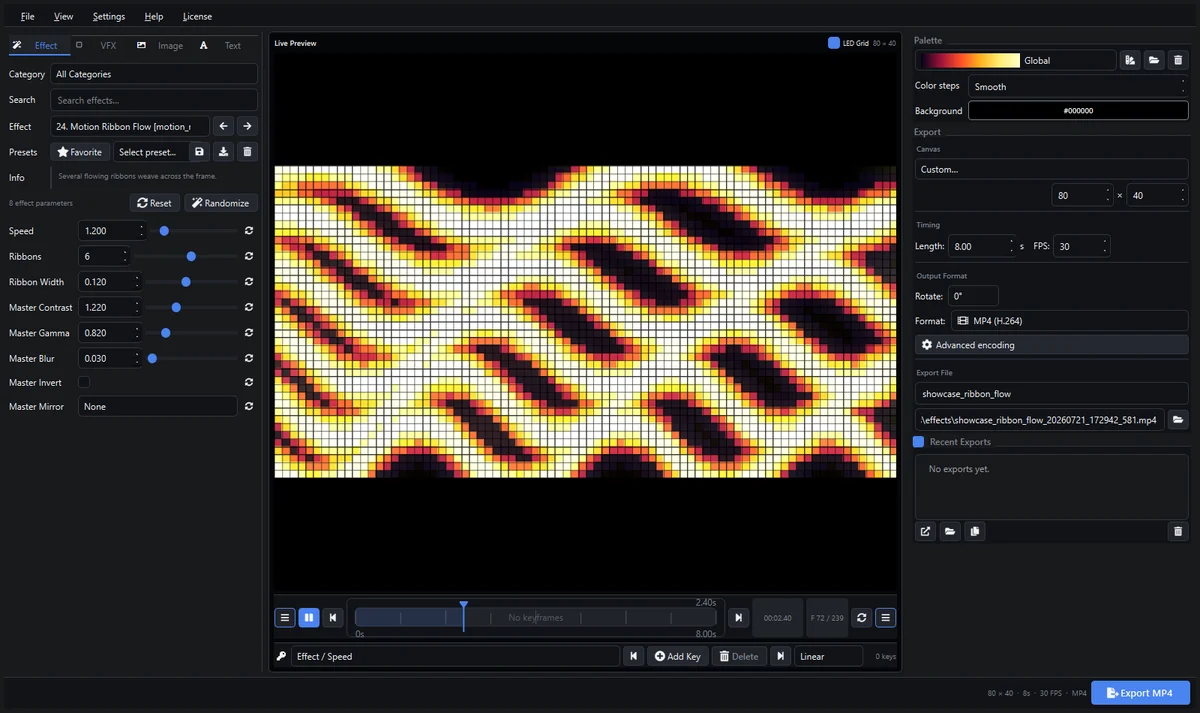Open the timeline menu on the left

pos(285,618)
